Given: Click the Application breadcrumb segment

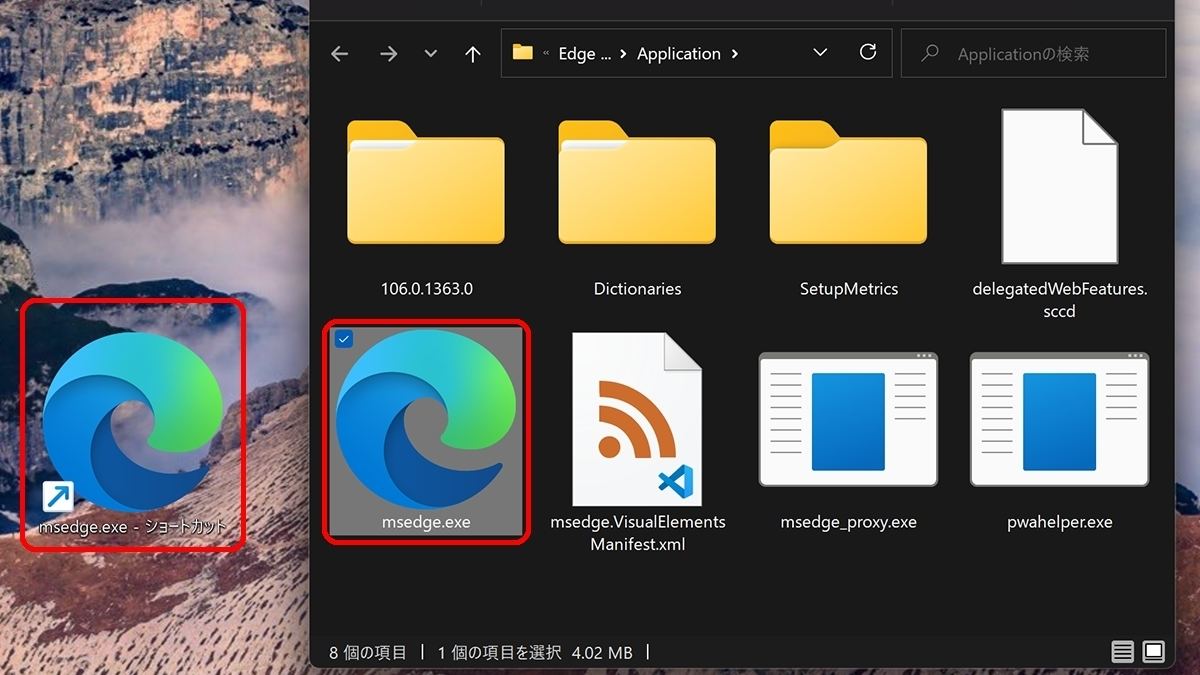Looking at the screenshot, I should click(x=679, y=54).
